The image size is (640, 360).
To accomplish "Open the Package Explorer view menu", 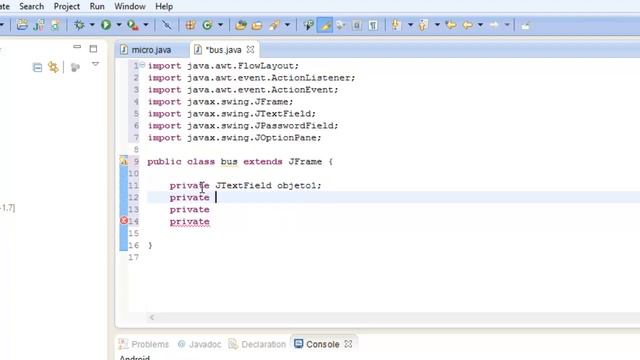I will click(x=95, y=64).
